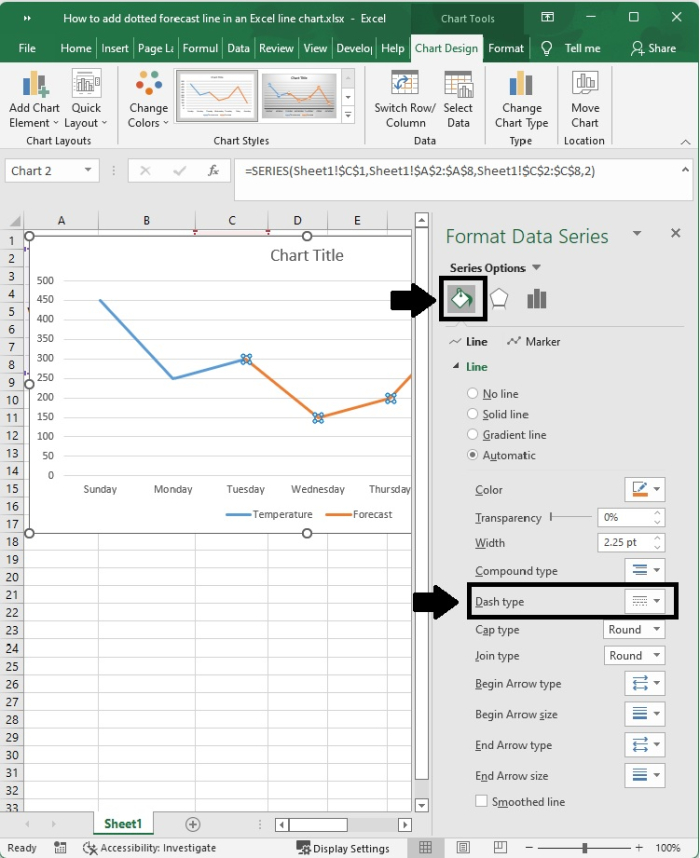This screenshot has width=700, height=858.
Task: Open the Dash type dropdown
Action: click(x=645, y=601)
